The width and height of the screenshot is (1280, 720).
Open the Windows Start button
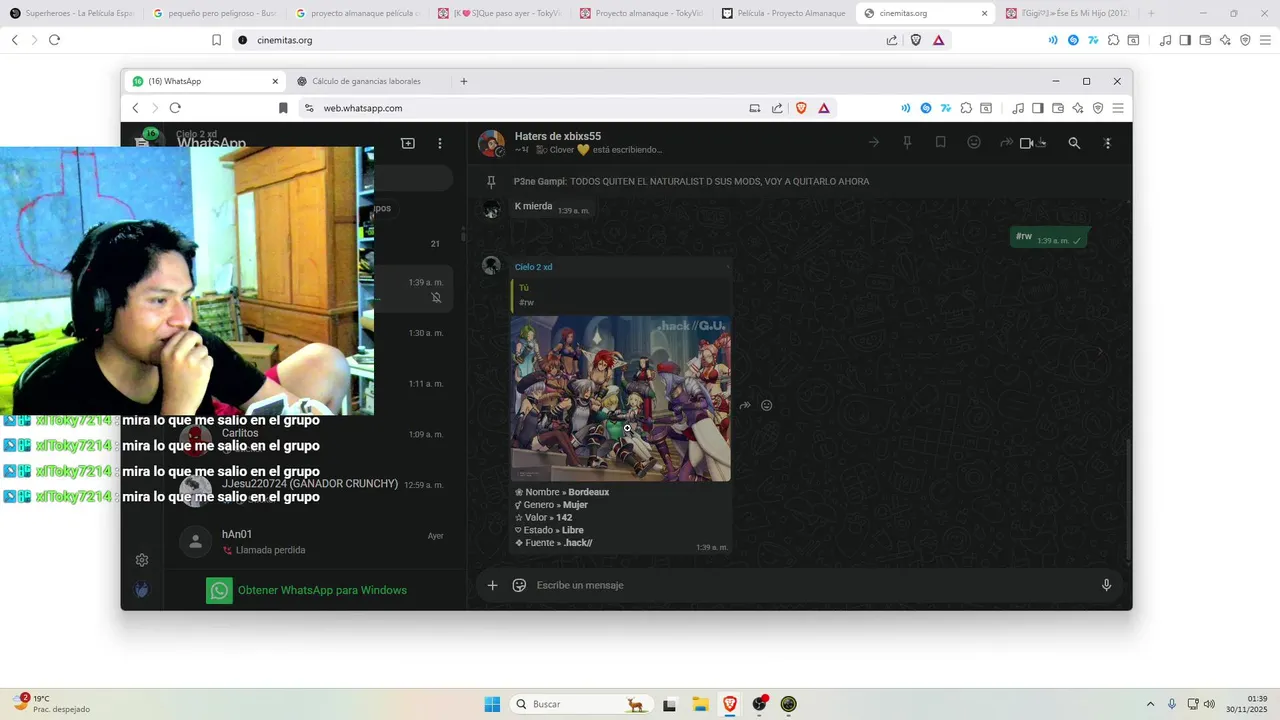(x=492, y=704)
